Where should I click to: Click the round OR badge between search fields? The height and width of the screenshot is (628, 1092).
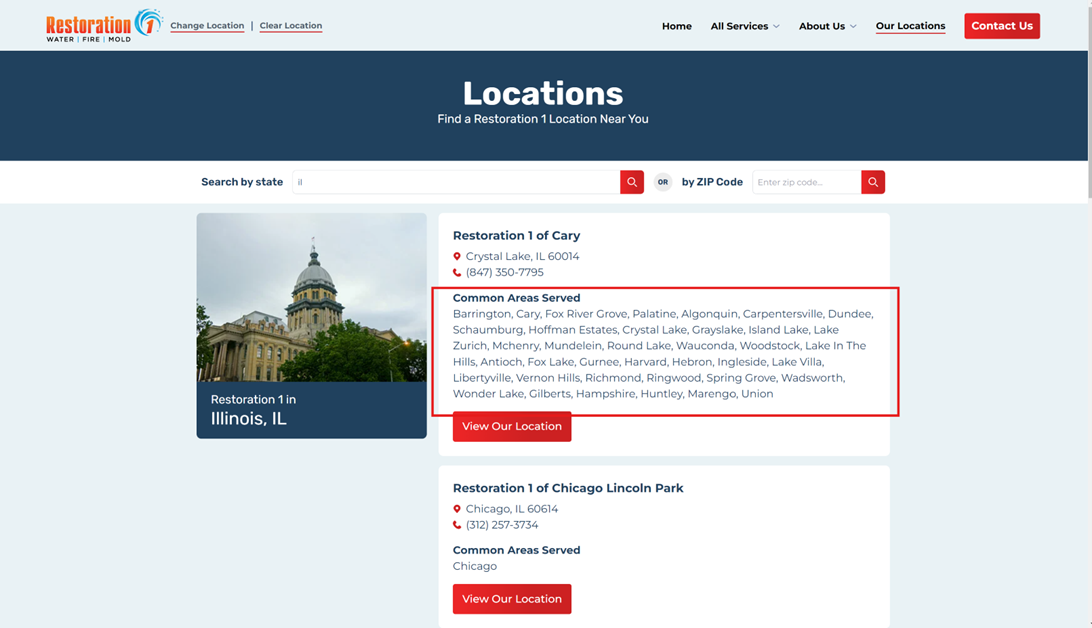tap(662, 182)
